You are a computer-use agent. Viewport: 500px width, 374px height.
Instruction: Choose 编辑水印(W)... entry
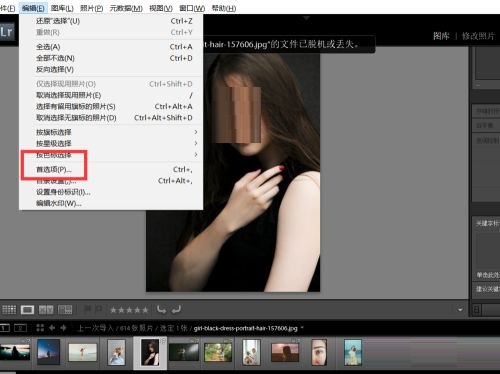click(111, 203)
